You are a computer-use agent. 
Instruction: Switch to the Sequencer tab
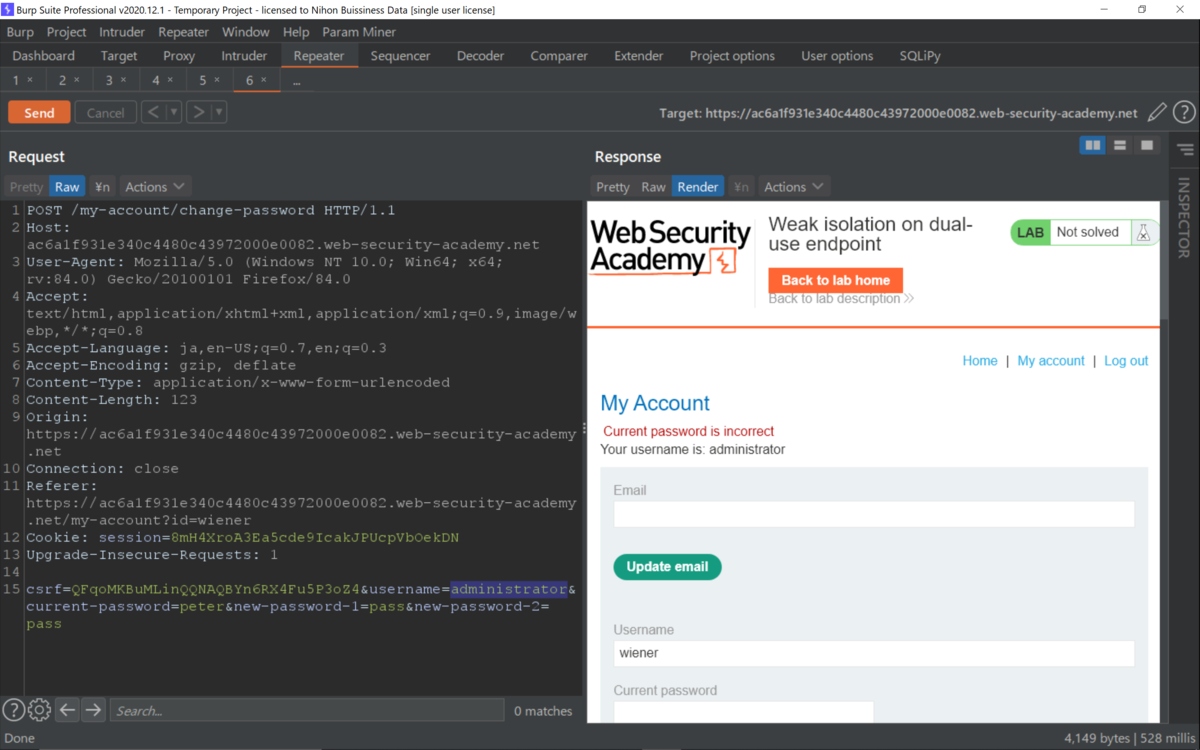pos(400,56)
